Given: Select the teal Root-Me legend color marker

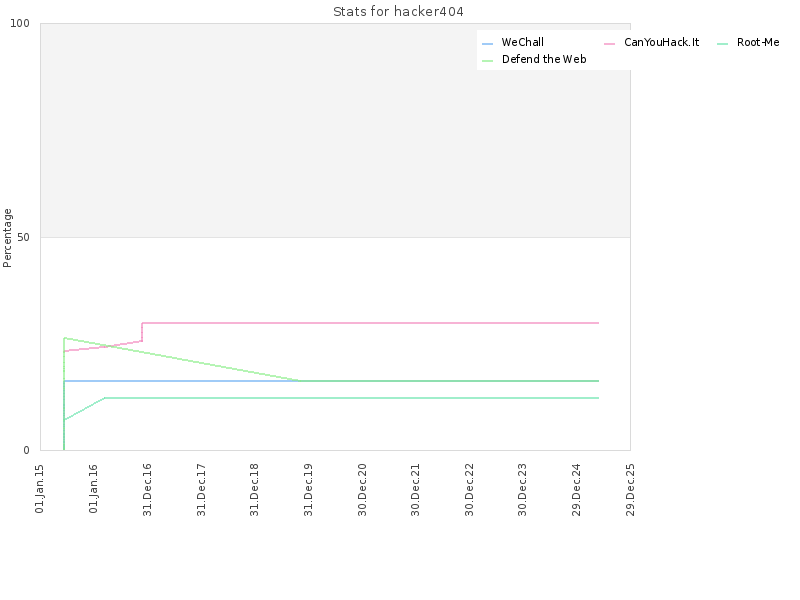Looking at the screenshot, I should click(x=722, y=44).
